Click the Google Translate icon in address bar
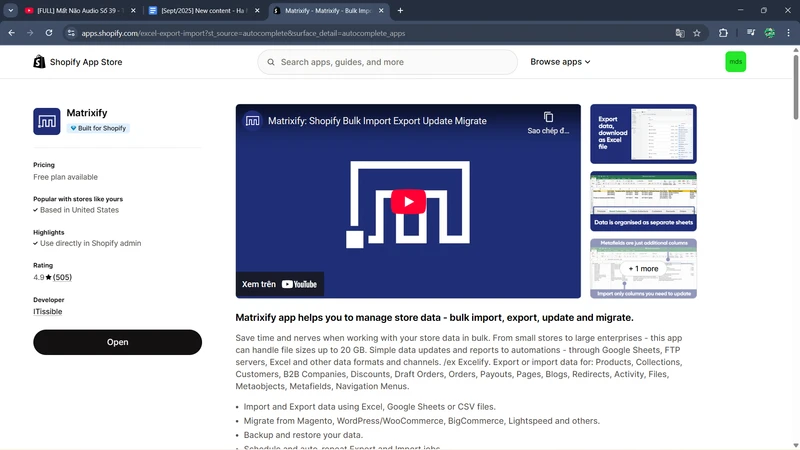Image resolution: width=800 pixels, height=450 pixels. 680,33
